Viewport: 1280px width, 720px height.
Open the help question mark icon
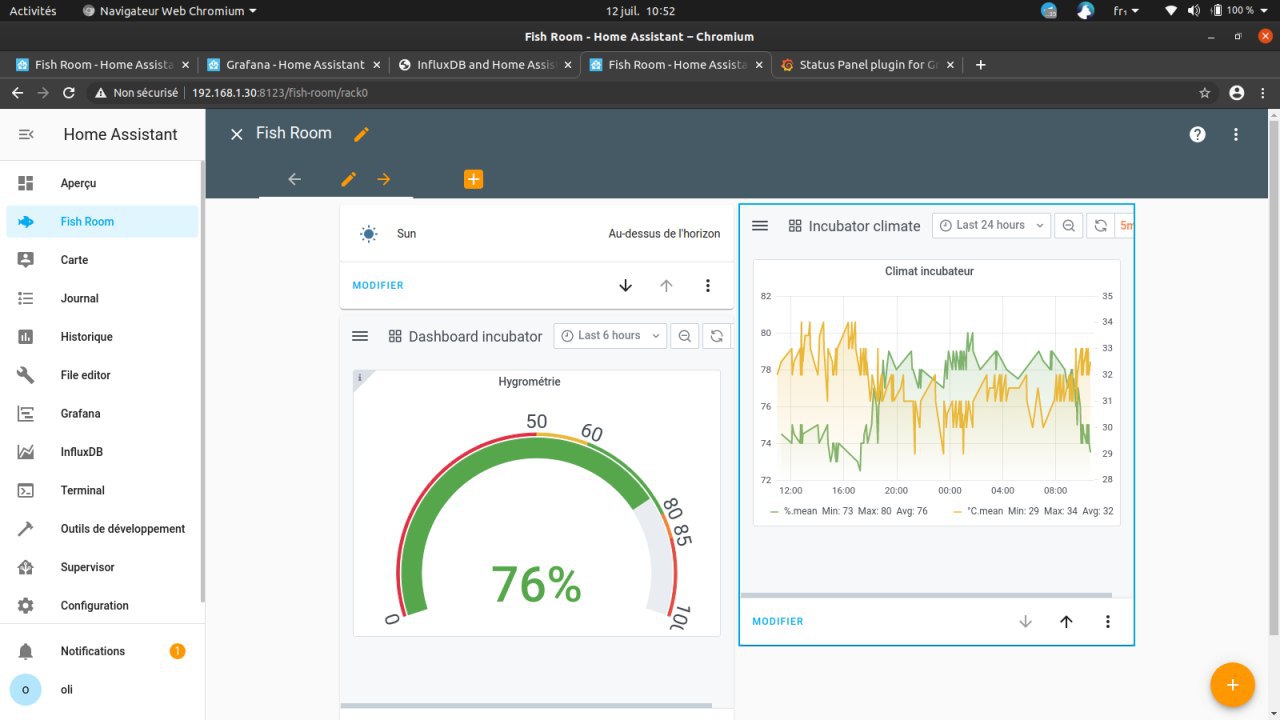(x=1197, y=134)
